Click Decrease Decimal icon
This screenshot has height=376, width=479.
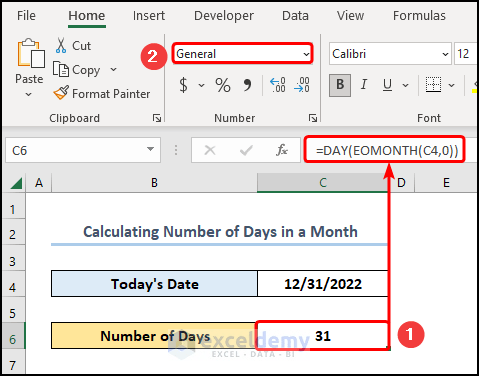tap(302, 85)
